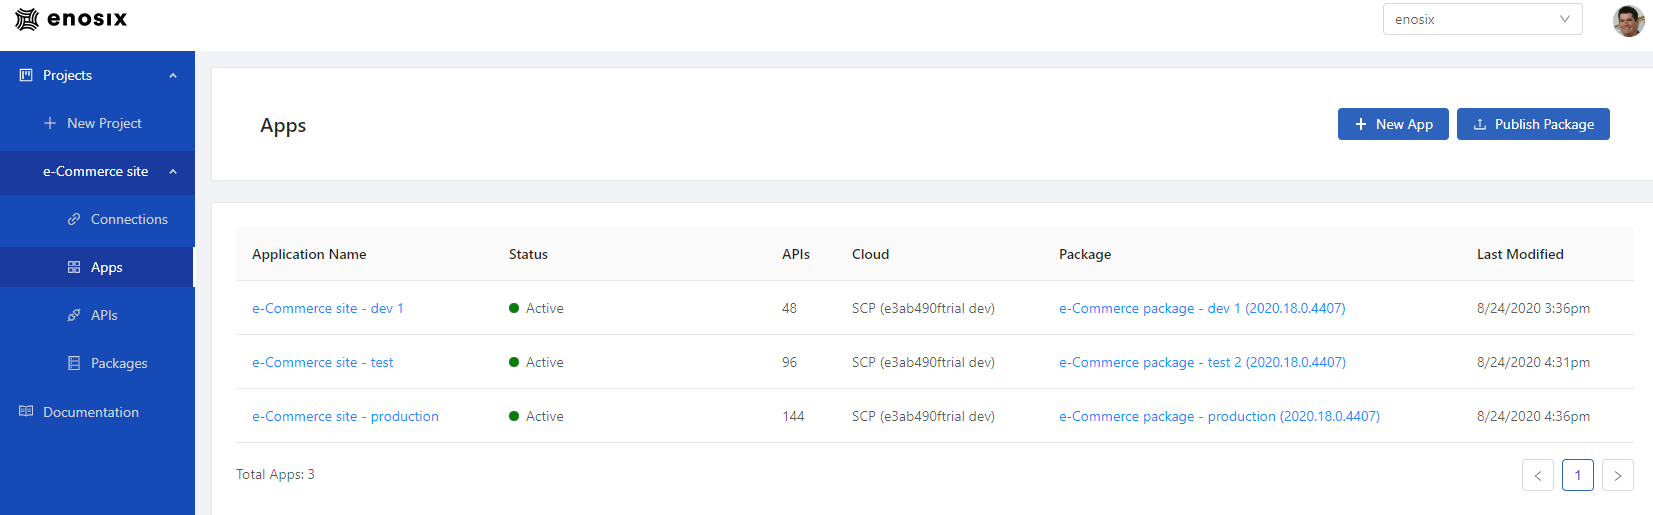This screenshot has width=1653, height=515.
Task: Click the Last Modified column header
Action: click(x=1520, y=254)
